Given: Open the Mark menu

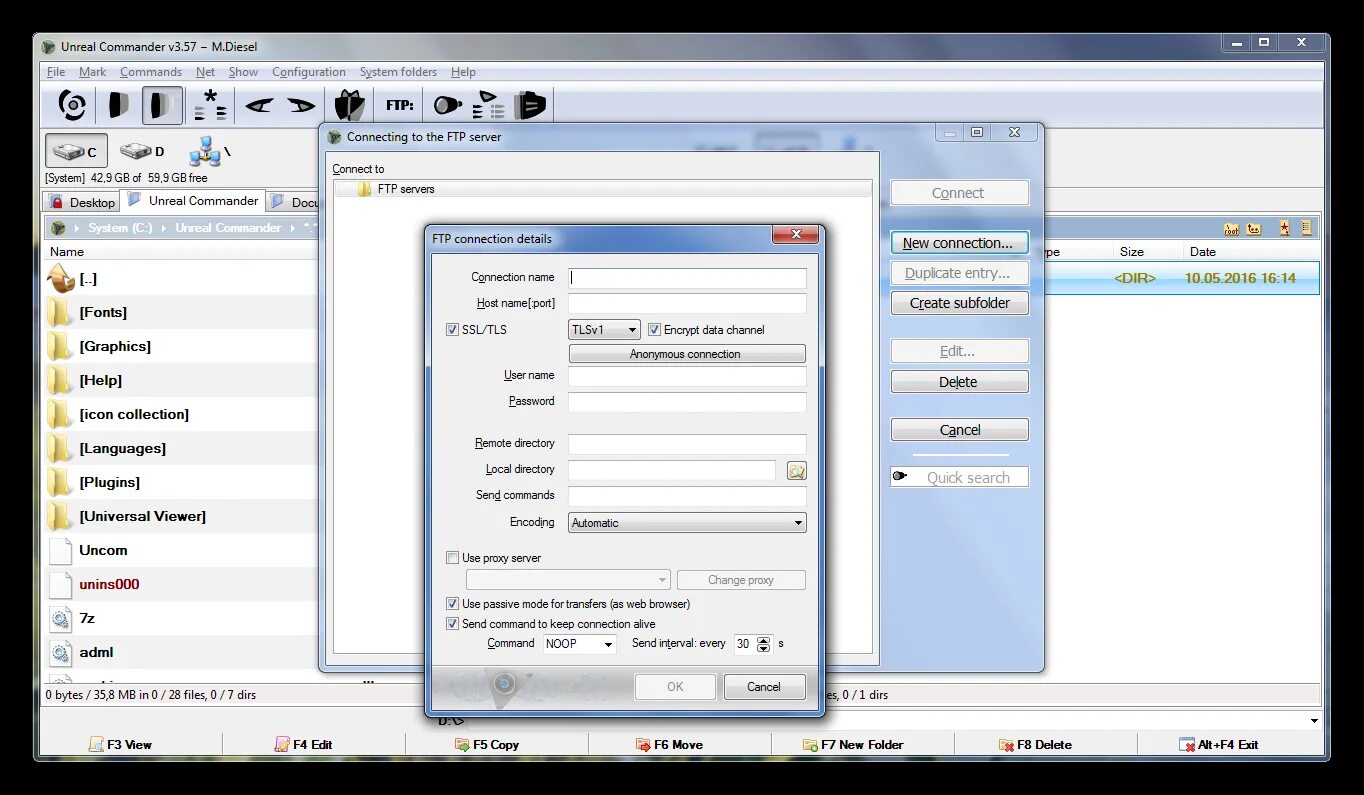Looking at the screenshot, I should click(x=93, y=72).
